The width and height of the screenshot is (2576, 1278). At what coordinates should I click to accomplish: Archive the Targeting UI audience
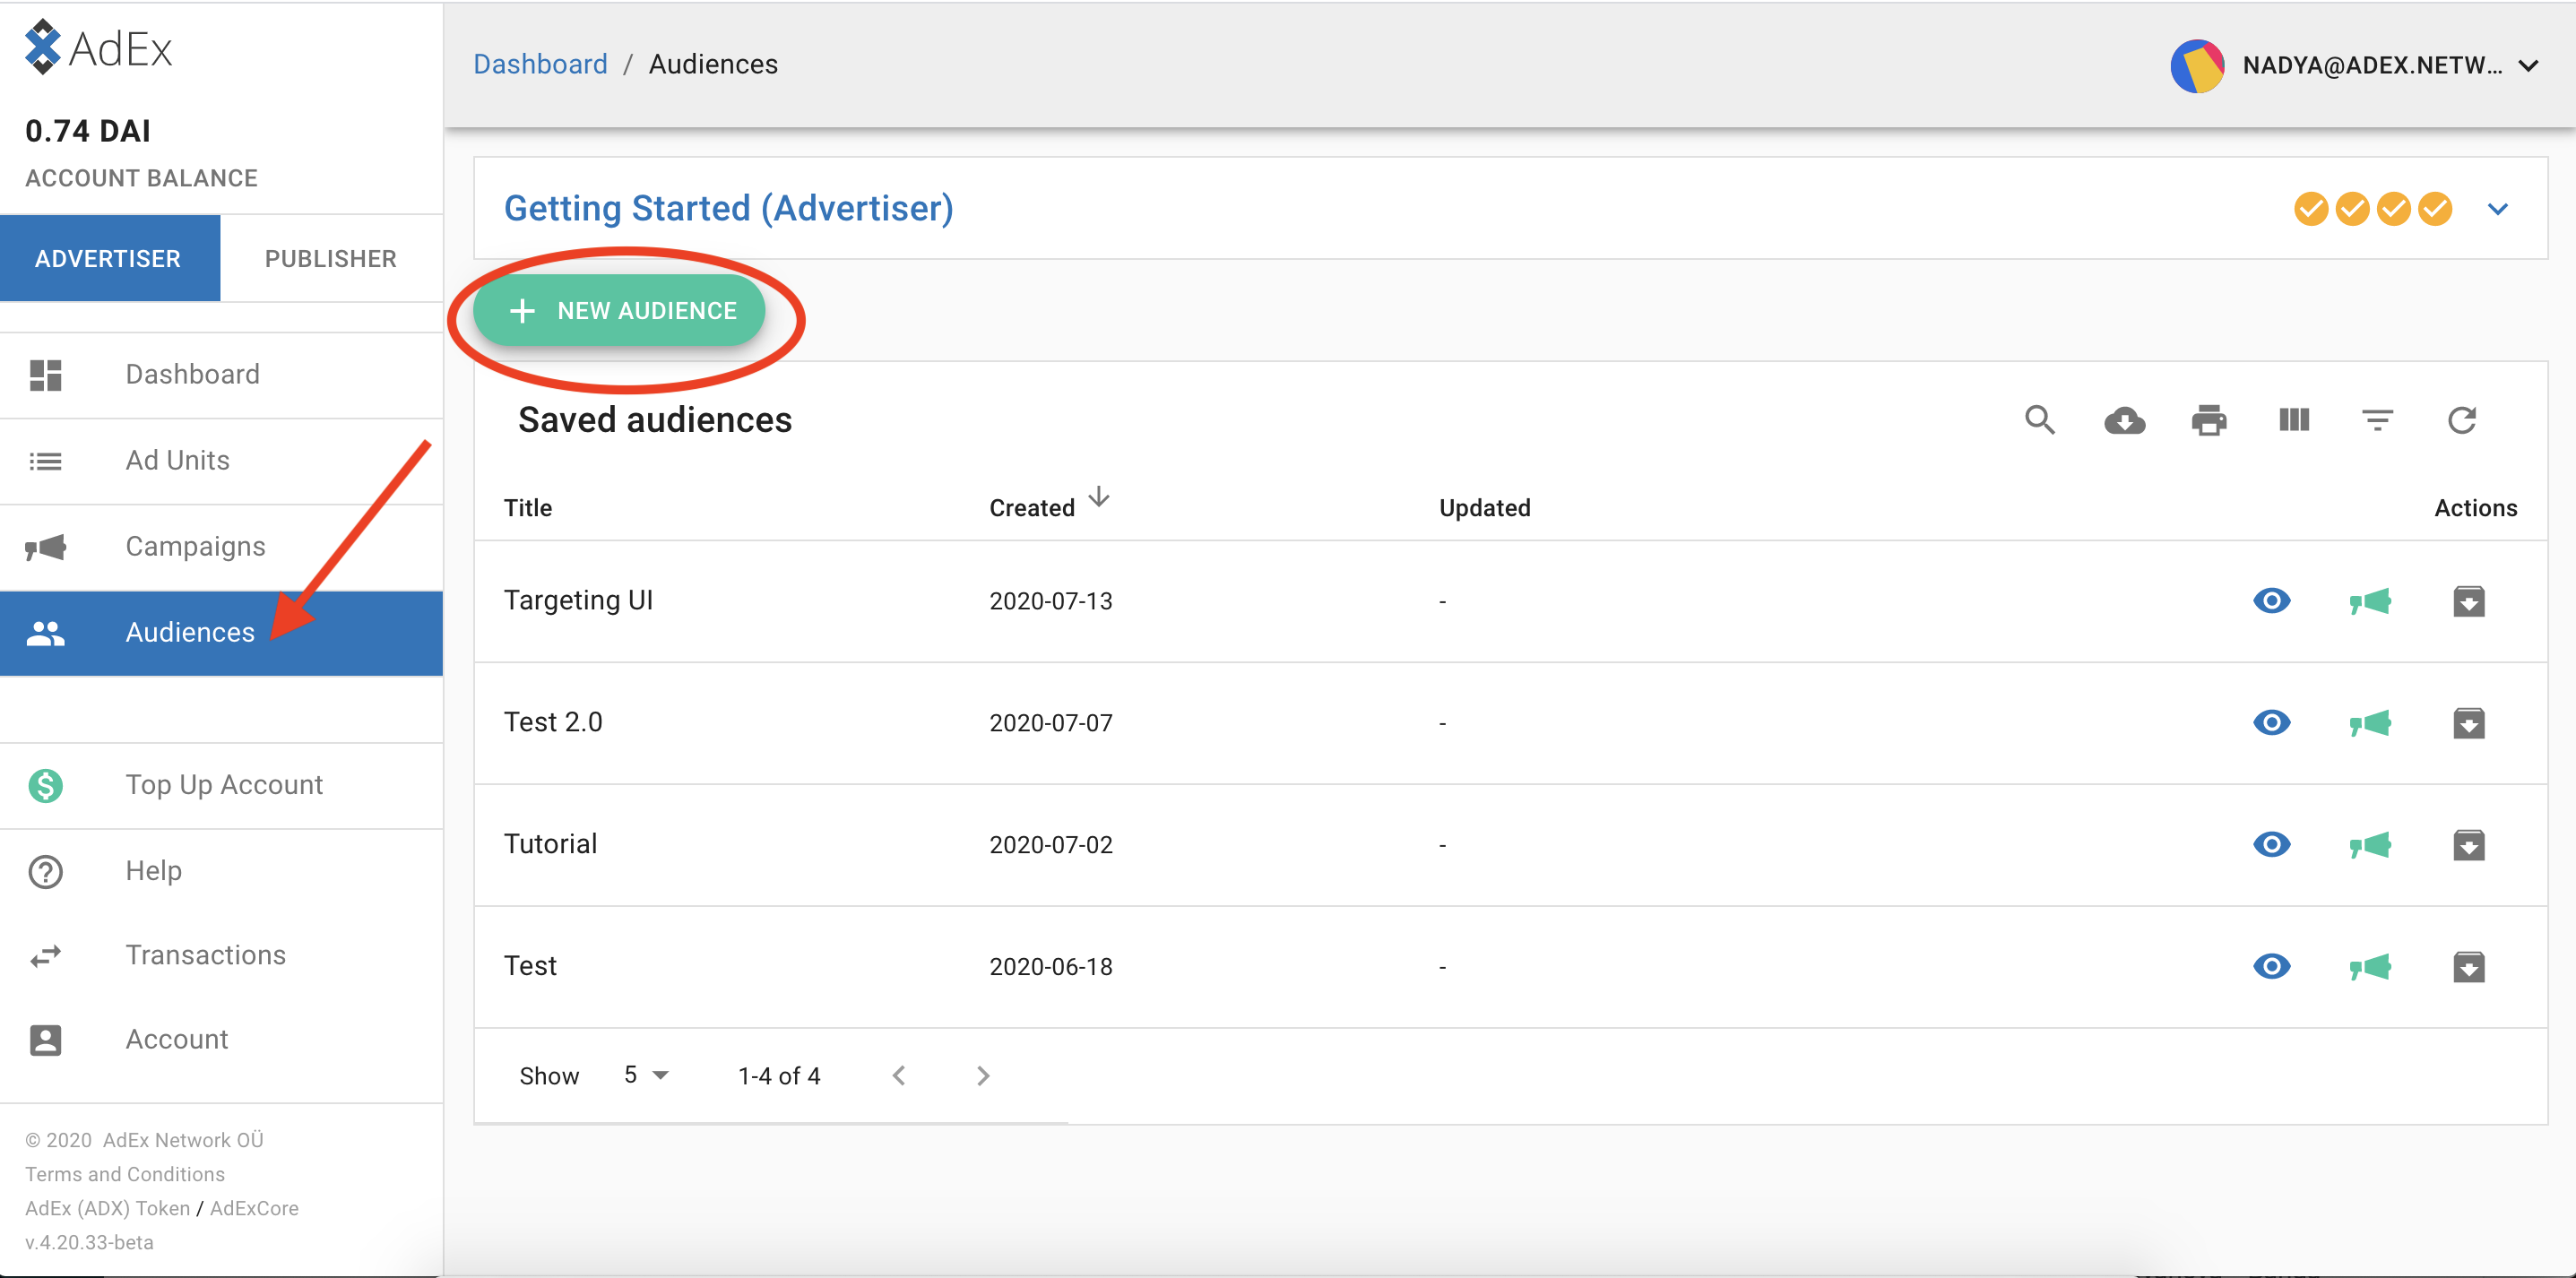click(2469, 601)
